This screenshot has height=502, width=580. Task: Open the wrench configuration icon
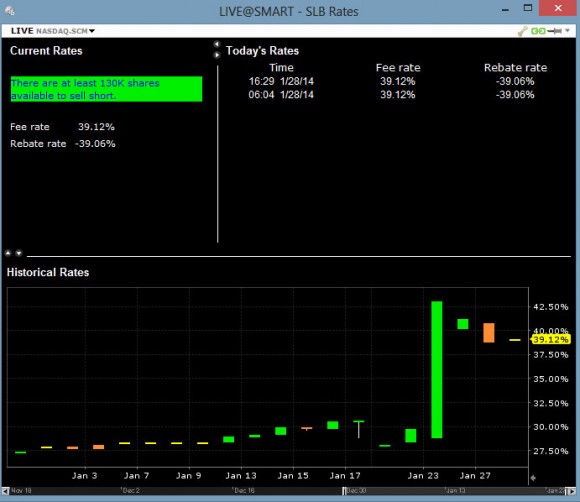[x=523, y=31]
